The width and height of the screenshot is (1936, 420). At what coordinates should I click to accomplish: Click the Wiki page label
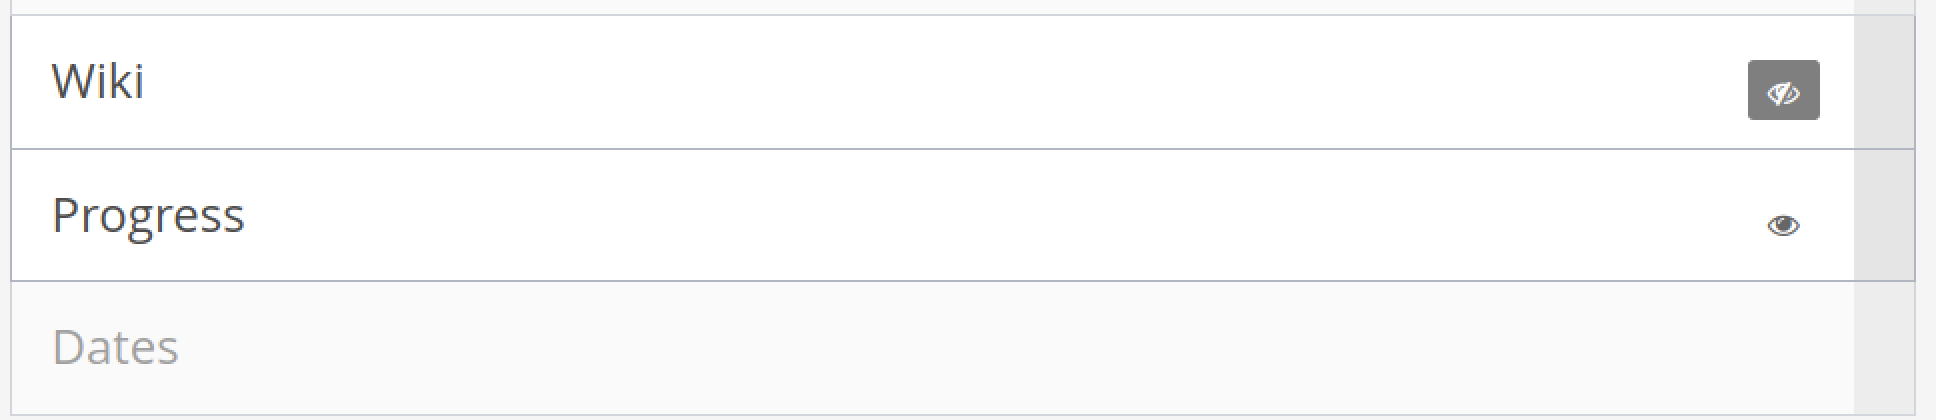point(98,81)
